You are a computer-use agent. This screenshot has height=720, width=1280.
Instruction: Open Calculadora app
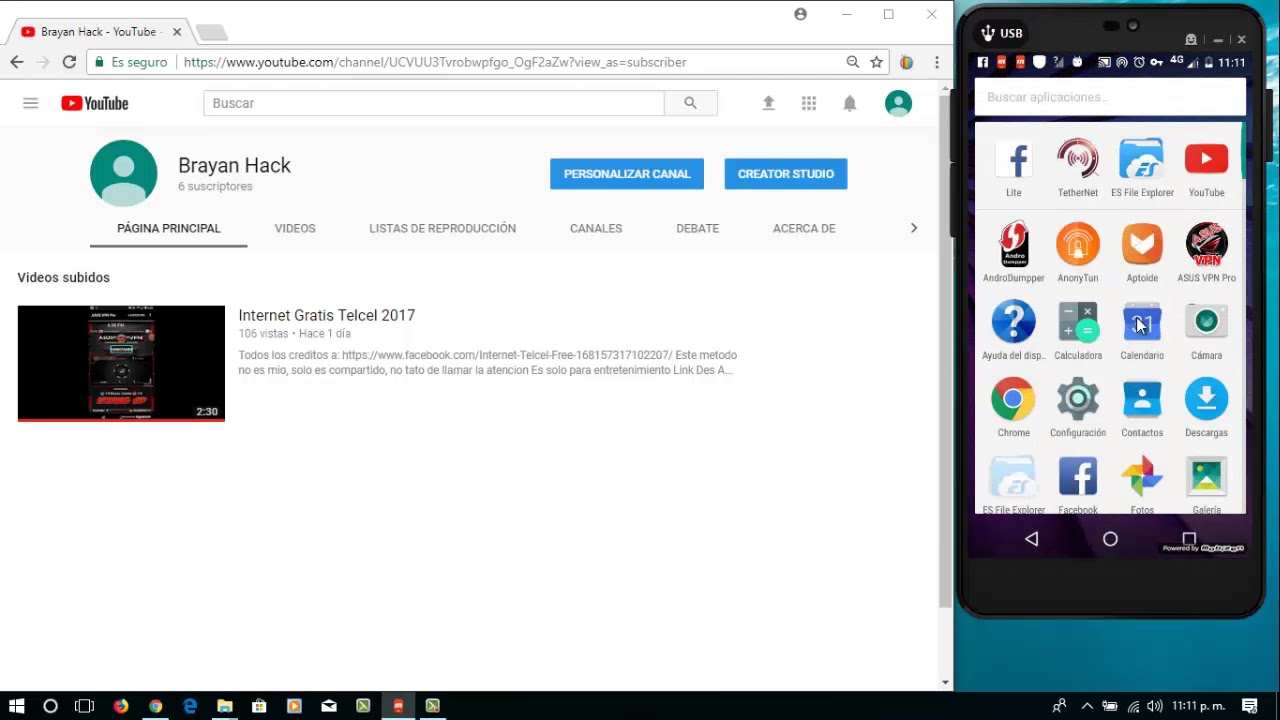click(1078, 330)
